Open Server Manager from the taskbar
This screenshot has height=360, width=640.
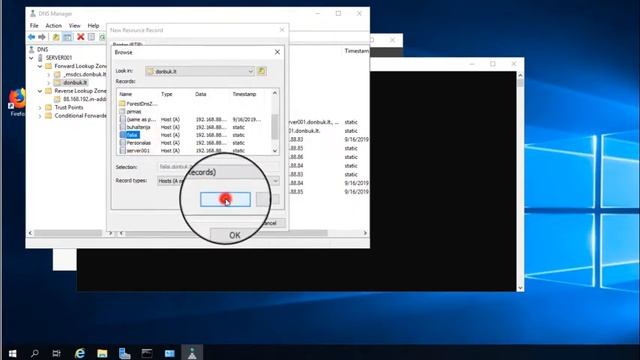pos(124,353)
